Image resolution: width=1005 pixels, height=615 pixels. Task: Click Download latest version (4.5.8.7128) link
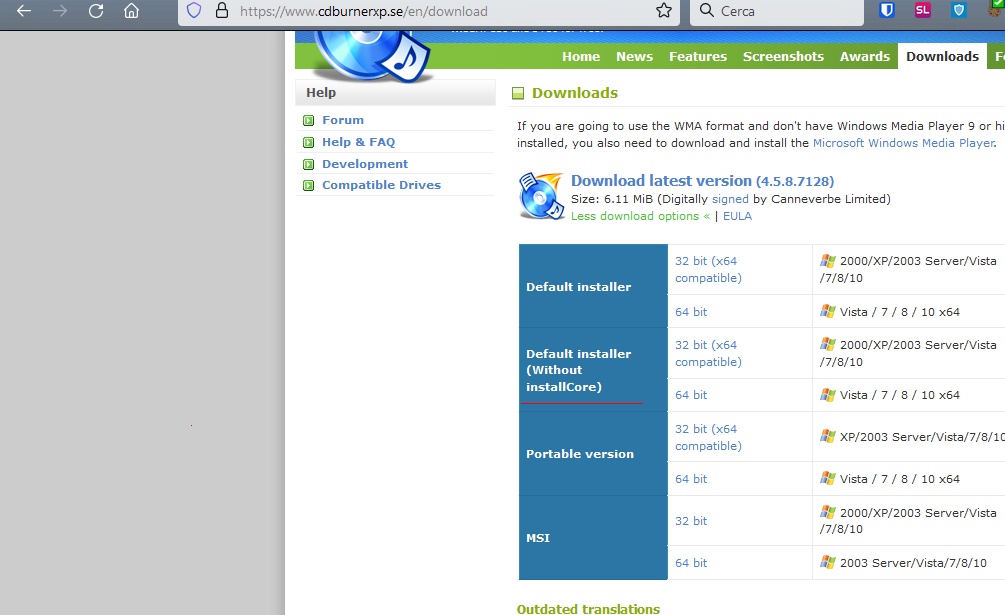coord(702,181)
